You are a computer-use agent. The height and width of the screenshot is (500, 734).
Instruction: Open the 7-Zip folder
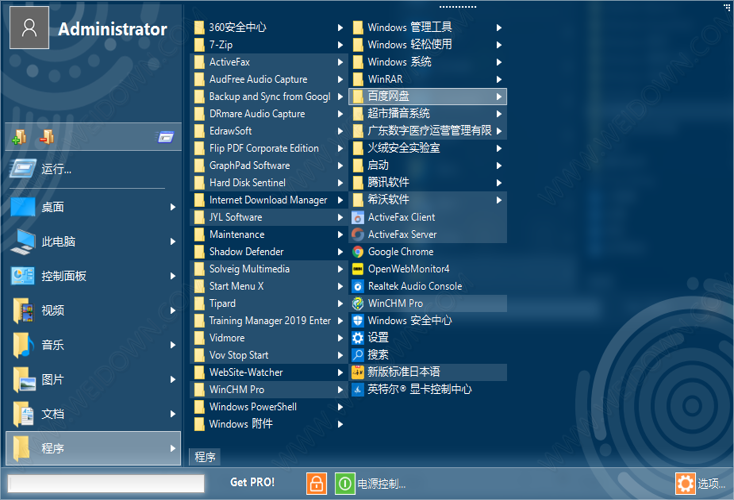coord(269,45)
